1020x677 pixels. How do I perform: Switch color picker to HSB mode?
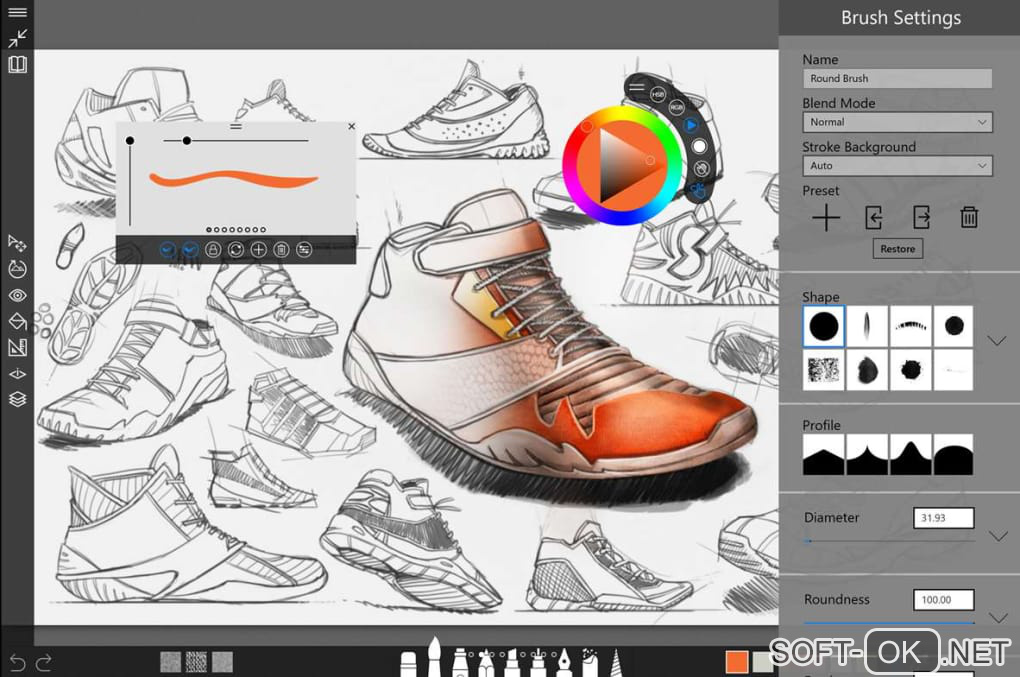(658, 95)
